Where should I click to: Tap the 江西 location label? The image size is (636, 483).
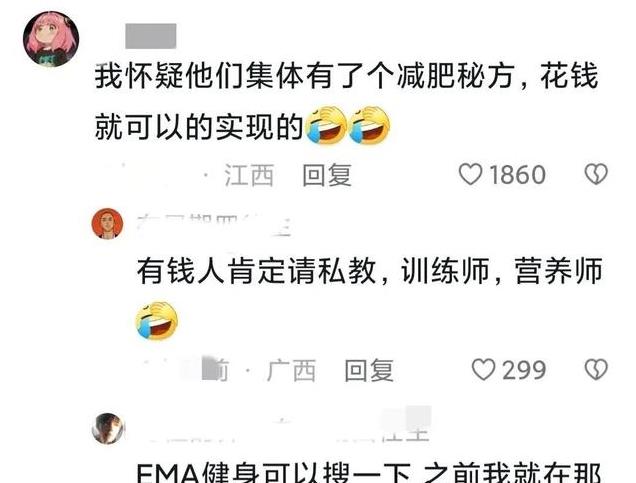pos(249,175)
